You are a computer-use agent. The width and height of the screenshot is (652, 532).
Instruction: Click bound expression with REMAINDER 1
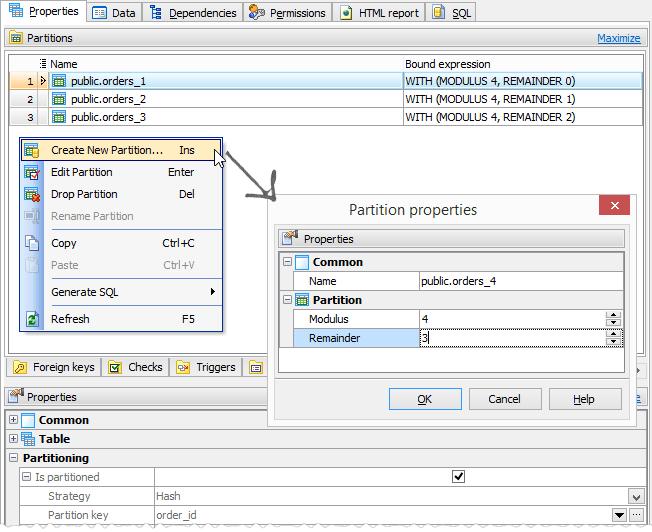(490, 99)
